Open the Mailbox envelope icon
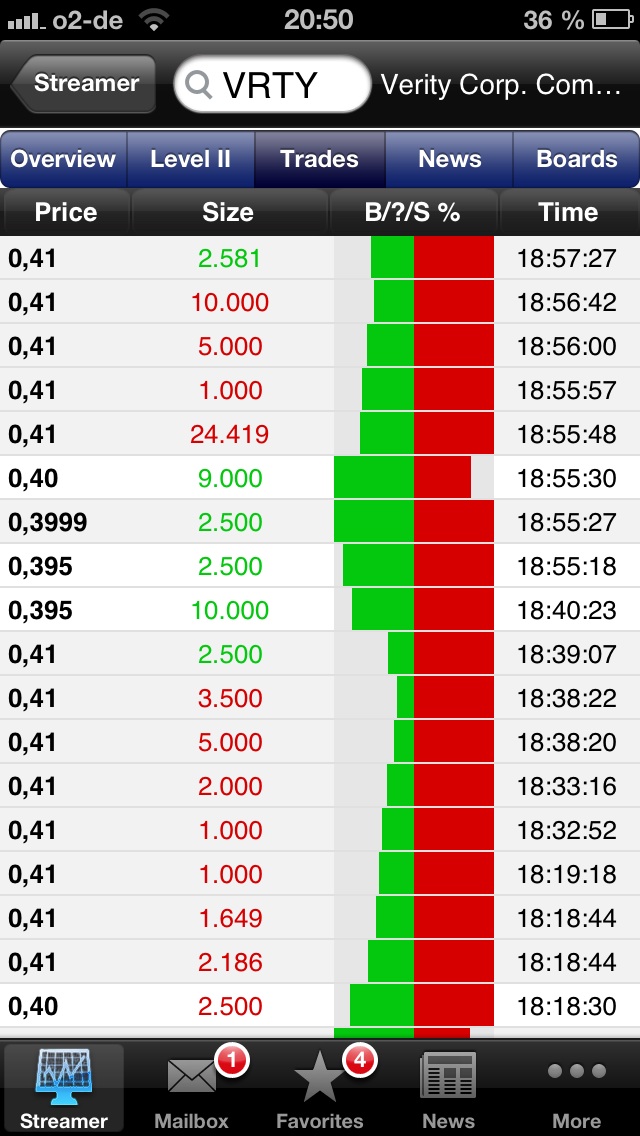Image resolution: width=640 pixels, height=1136 pixels. pos(191,1077)
